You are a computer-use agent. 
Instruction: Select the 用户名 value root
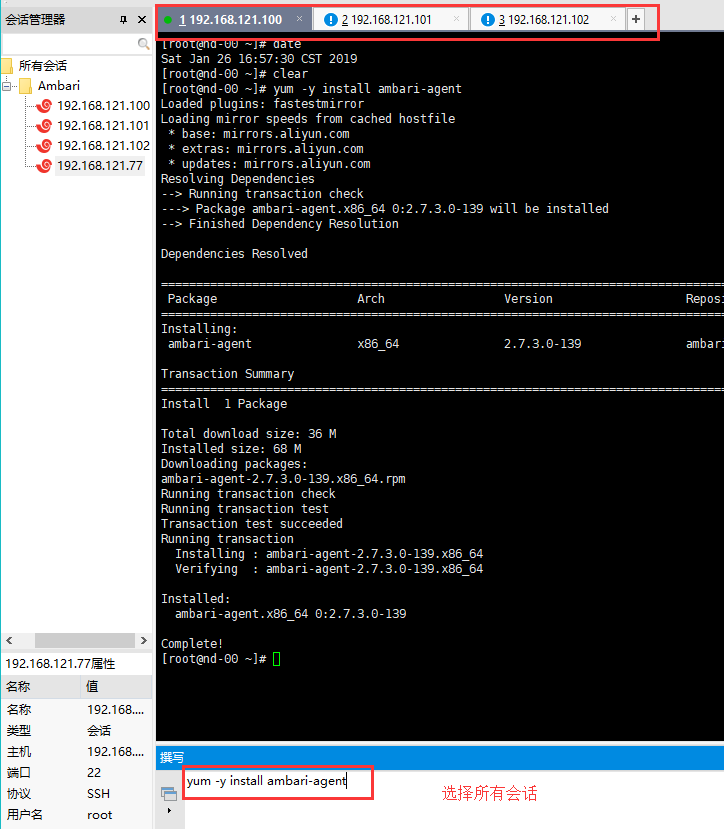point(99,815)
